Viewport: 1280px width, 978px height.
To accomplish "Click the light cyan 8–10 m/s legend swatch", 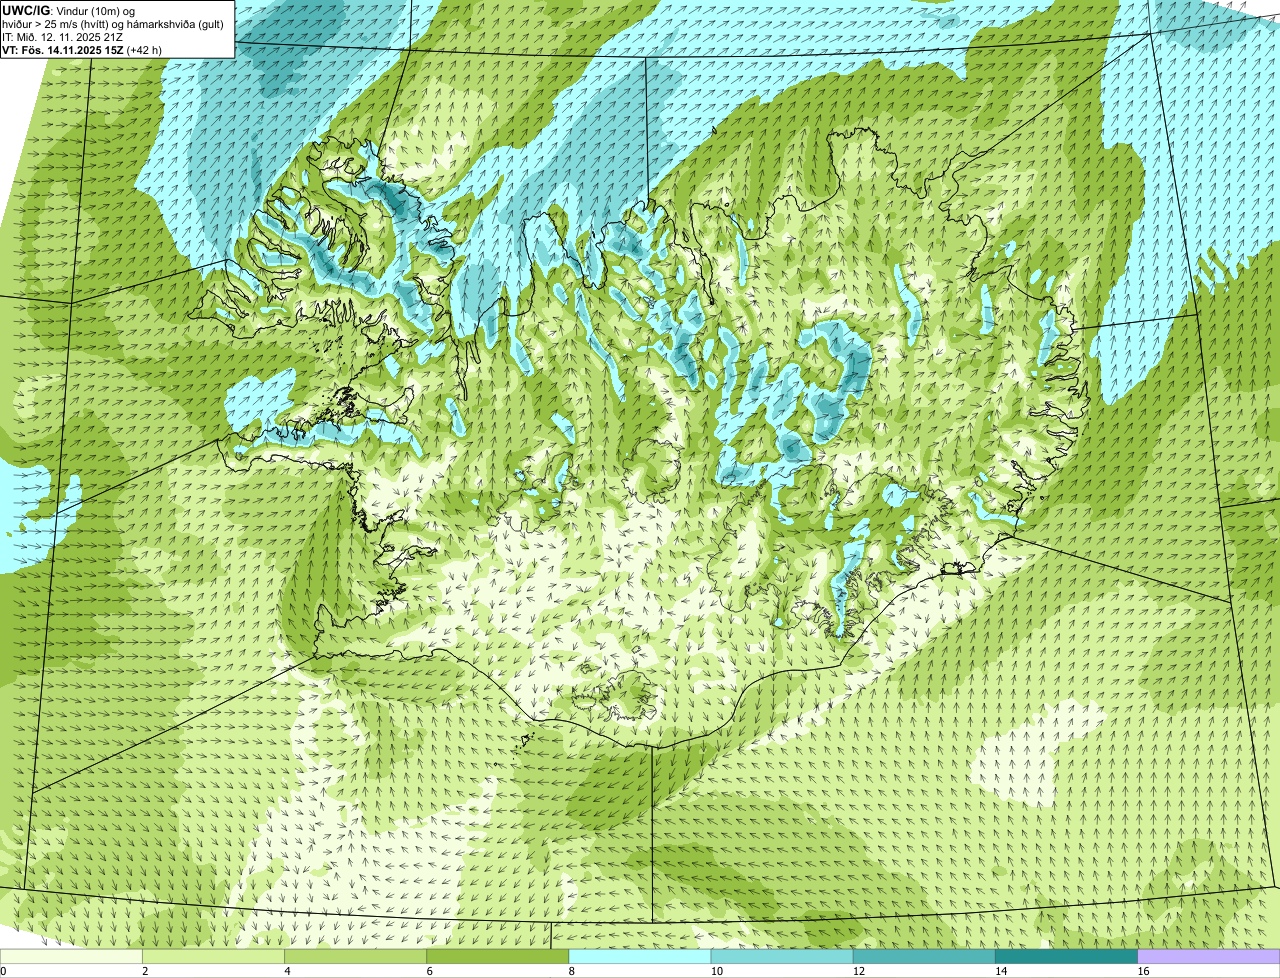I will pyautogui.click(x=640, y=956).
